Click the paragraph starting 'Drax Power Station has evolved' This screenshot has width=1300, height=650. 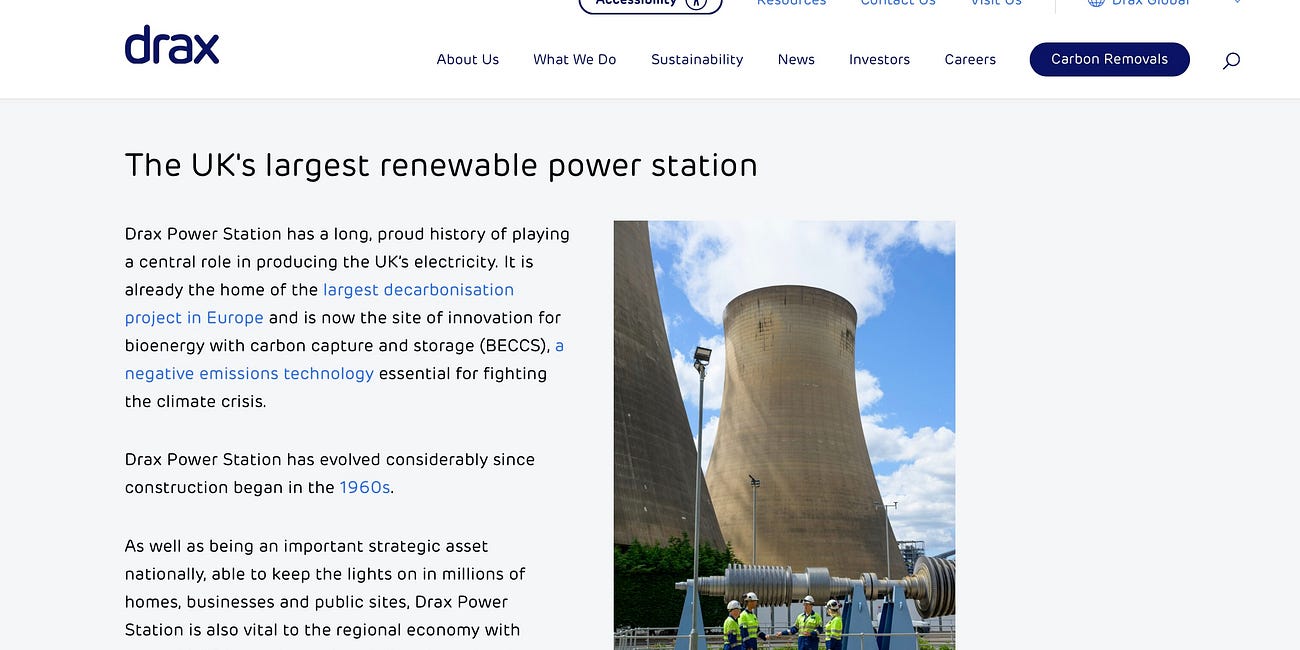click(x=330, y=474)
